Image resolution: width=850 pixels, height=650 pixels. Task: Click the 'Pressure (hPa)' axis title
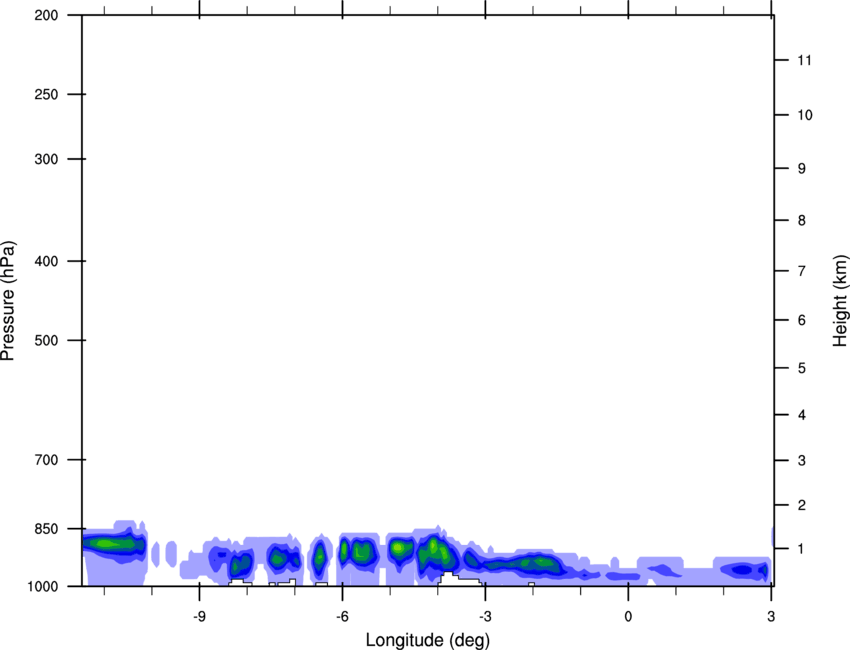click(8, 301)
